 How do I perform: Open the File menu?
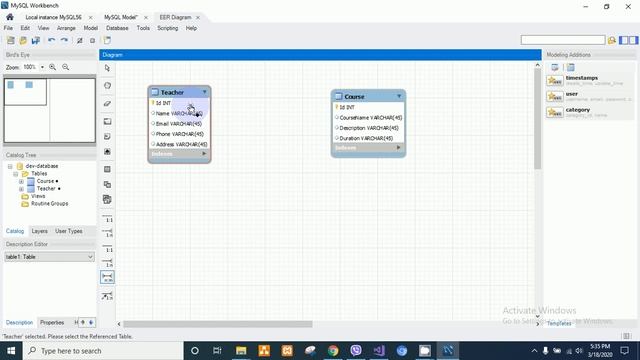coord(8,28)
